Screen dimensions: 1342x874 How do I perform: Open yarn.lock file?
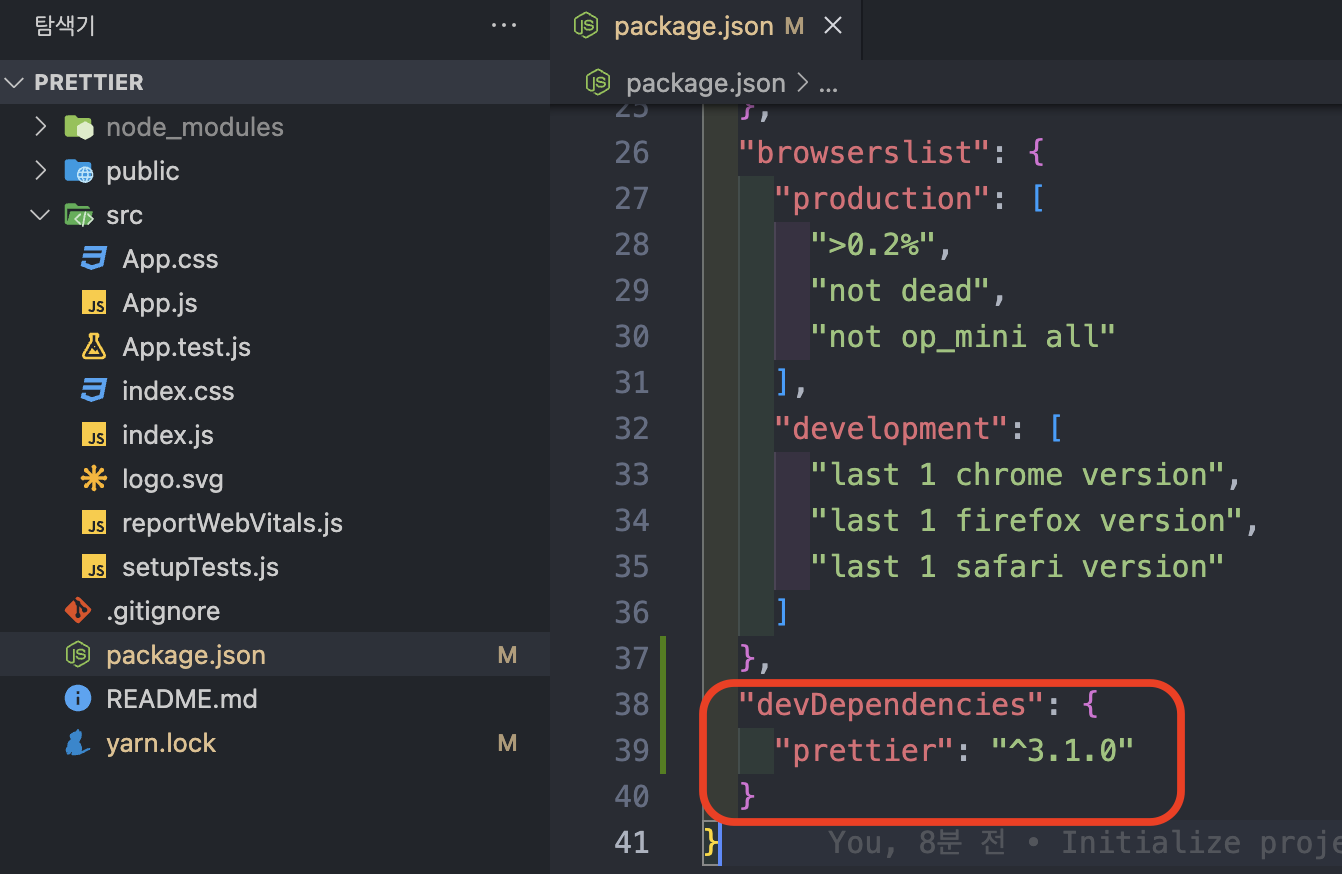(x=161, y=743)
